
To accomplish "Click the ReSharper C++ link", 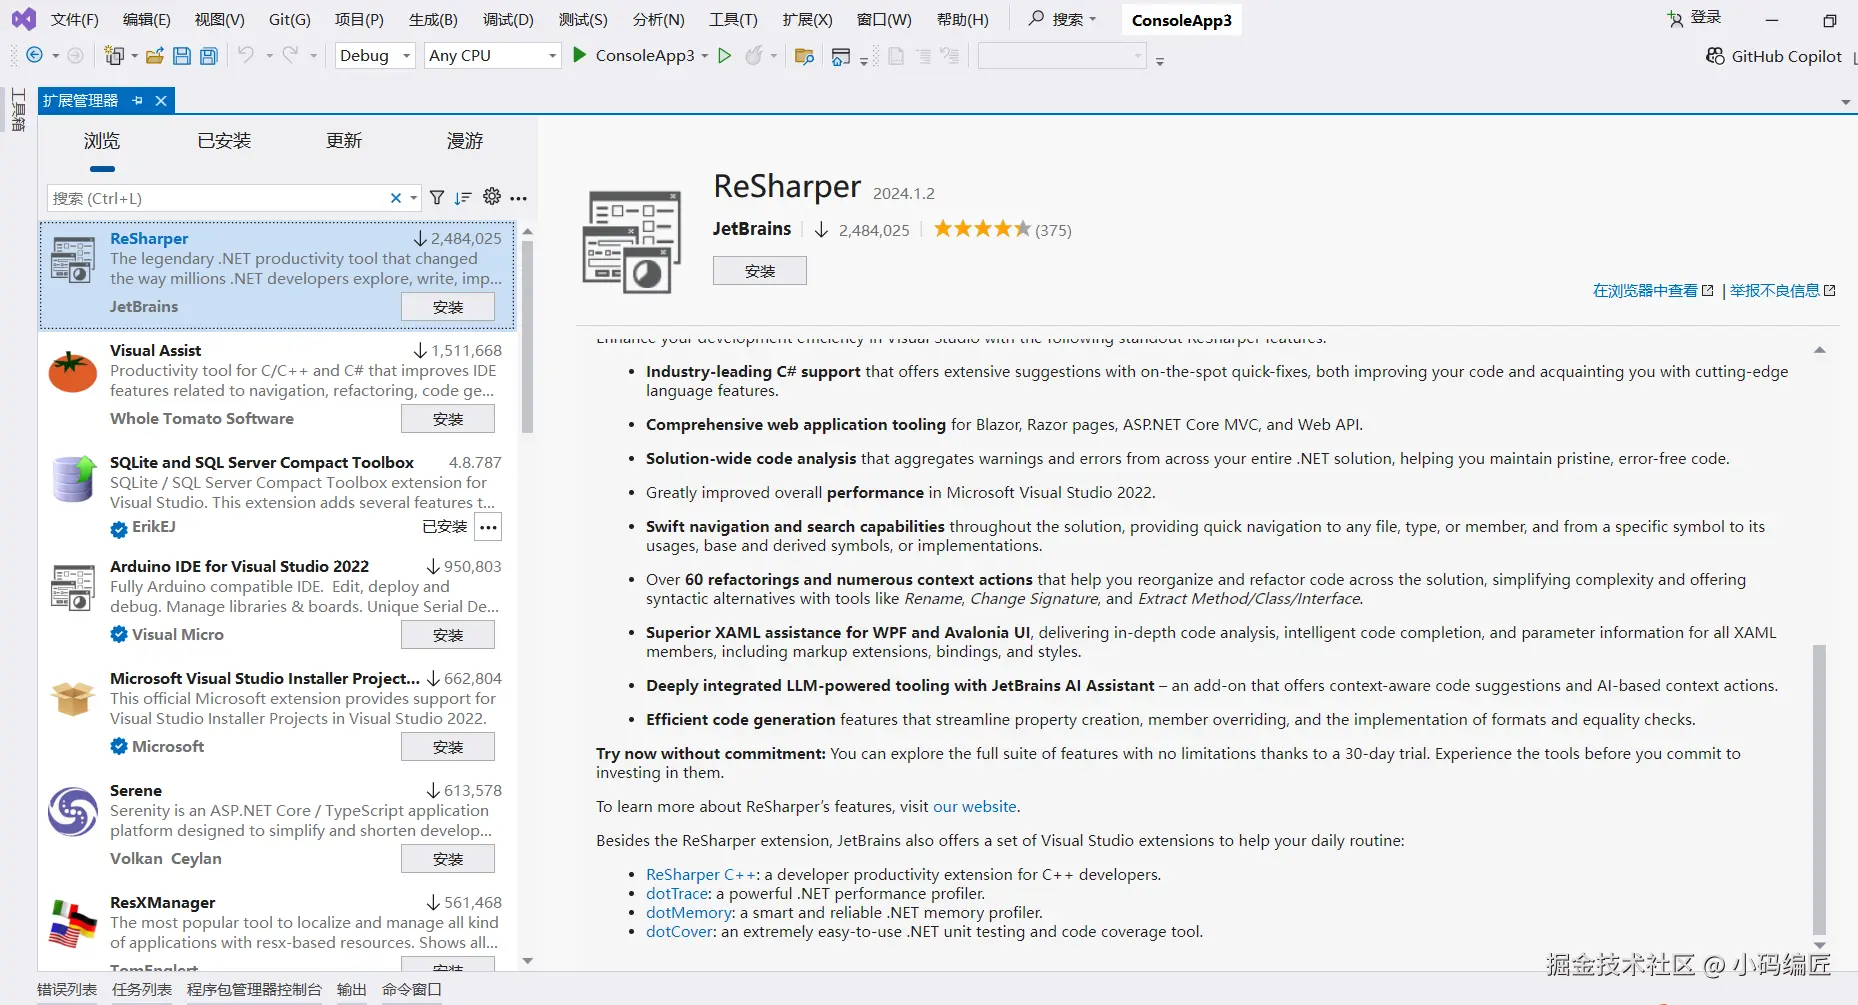I will pyautogui.click(x=701, y=875).
